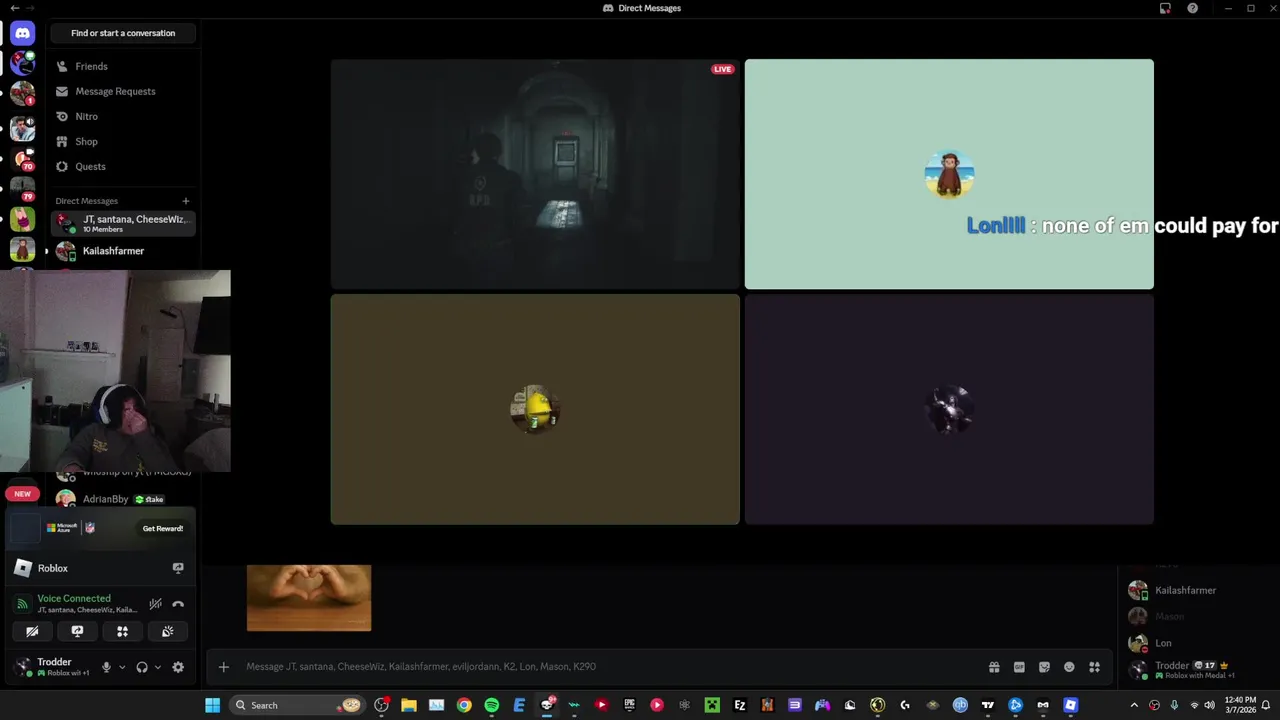The image size is (1280, 720).
Task: Select the yellow avatar call tile
Action: tap(535, 409)
